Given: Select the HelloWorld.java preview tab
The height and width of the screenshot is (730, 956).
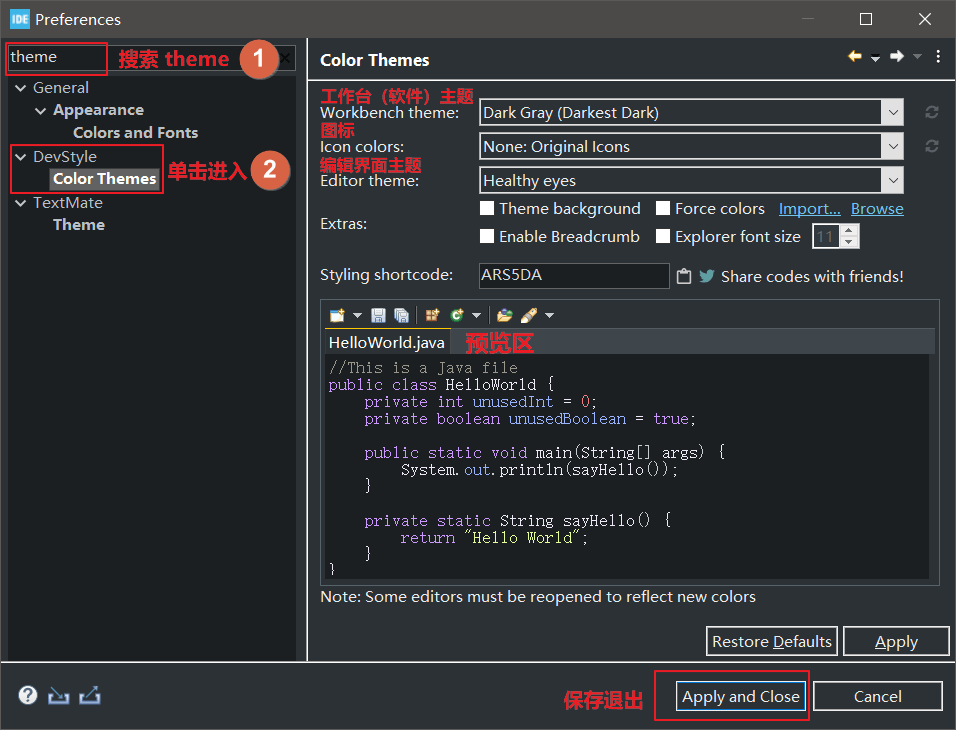Looking at the screenshot, I should (387, 342).
